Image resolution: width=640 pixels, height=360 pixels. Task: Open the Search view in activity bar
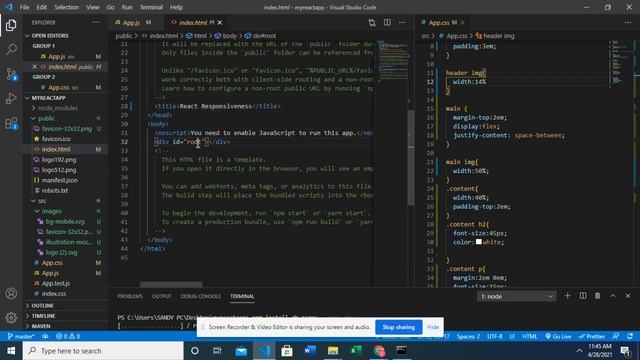[11, 49]
